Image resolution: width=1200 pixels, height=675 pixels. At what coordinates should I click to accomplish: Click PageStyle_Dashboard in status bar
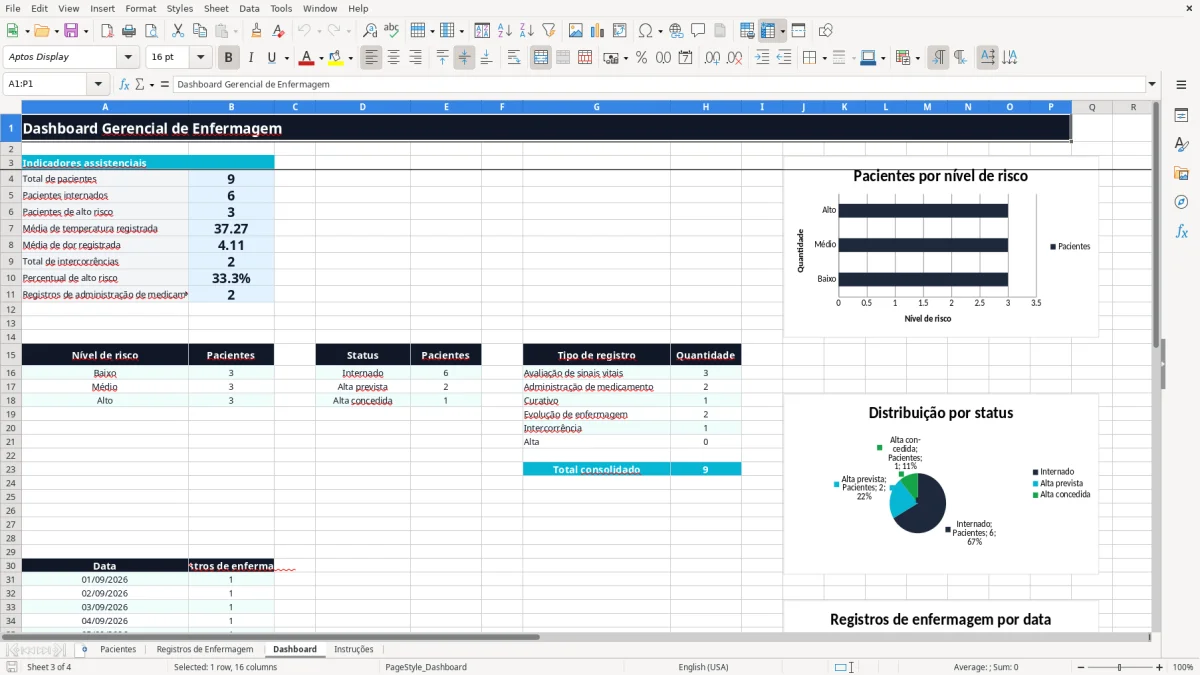click(426, 667)
